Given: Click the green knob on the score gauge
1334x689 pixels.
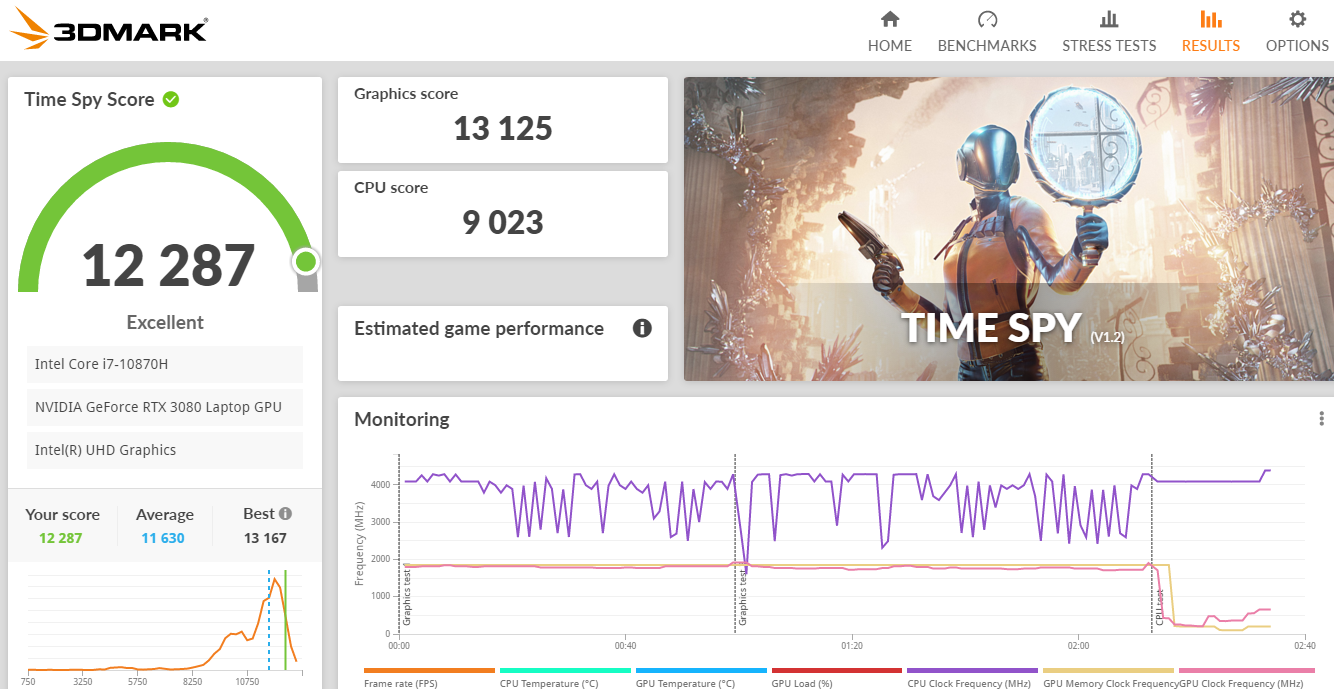Looking at the screenshot, I should pyautogui.click(x=306, y=262).
